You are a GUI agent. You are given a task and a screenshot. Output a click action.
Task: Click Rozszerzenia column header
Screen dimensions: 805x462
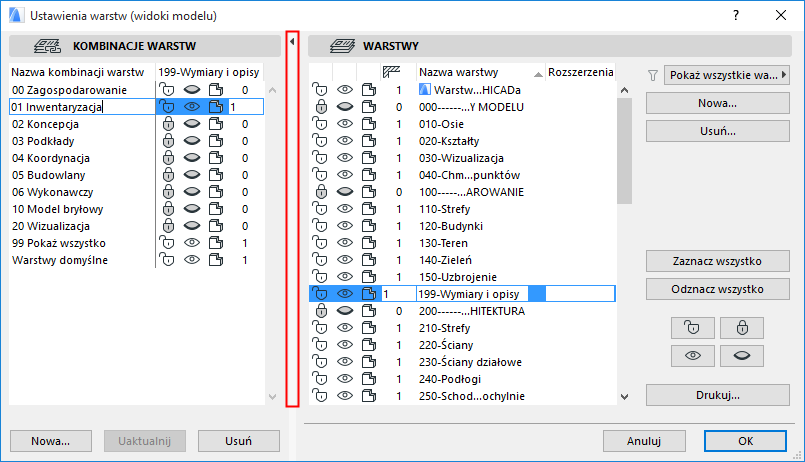[580, 72]
